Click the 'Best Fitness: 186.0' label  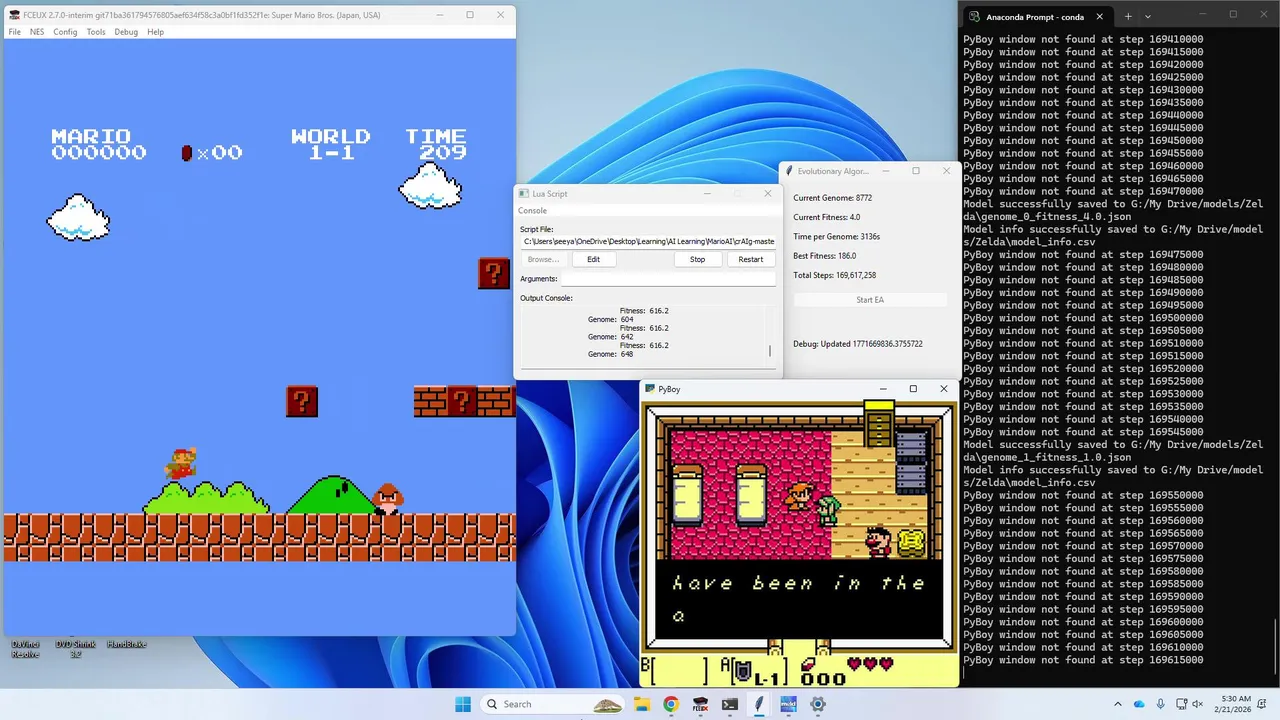coord(824,255)
